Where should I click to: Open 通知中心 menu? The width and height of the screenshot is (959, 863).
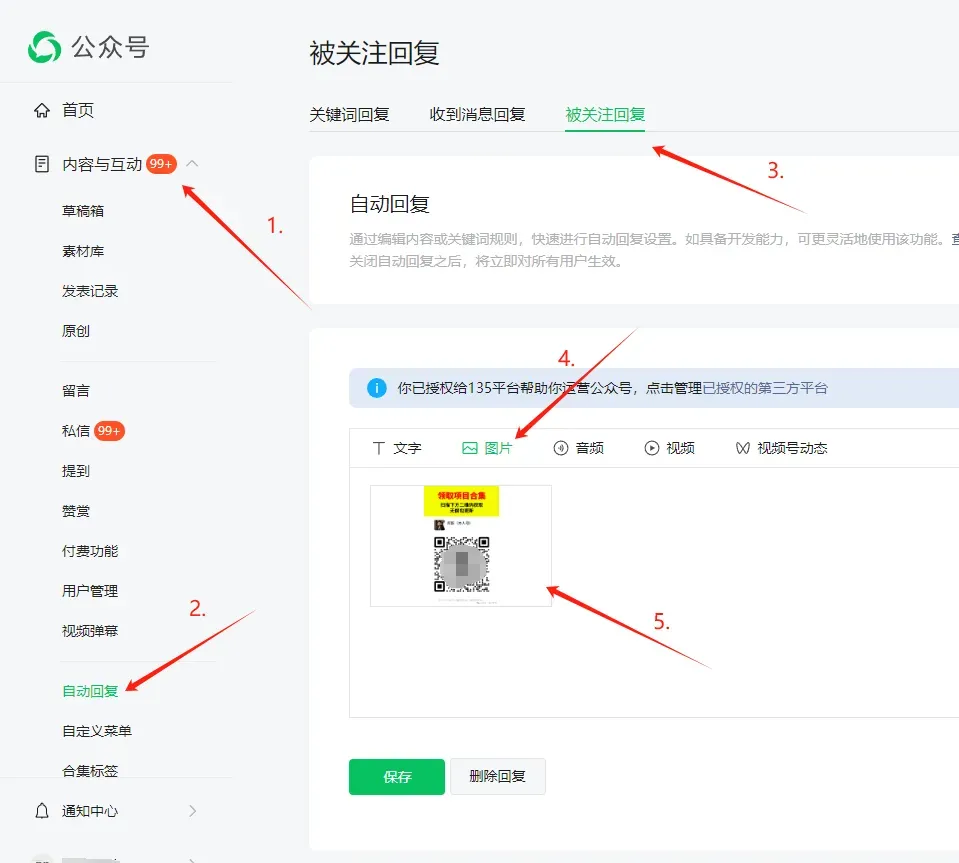pyautogui.click(x=90, y=811)
